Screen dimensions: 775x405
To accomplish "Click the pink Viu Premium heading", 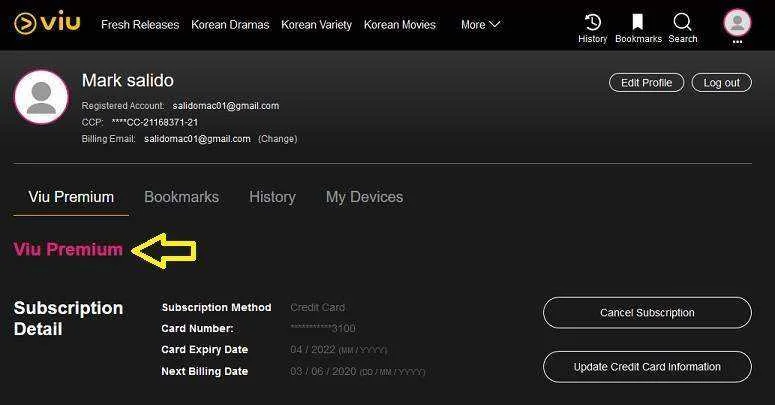I will [68, 249].
